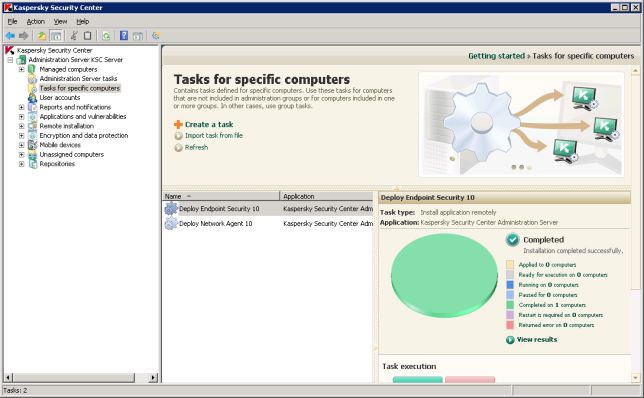This screenshot has height=398, width=644.
Task: Click the User accounts tree icon
Action: pos(32,97)
